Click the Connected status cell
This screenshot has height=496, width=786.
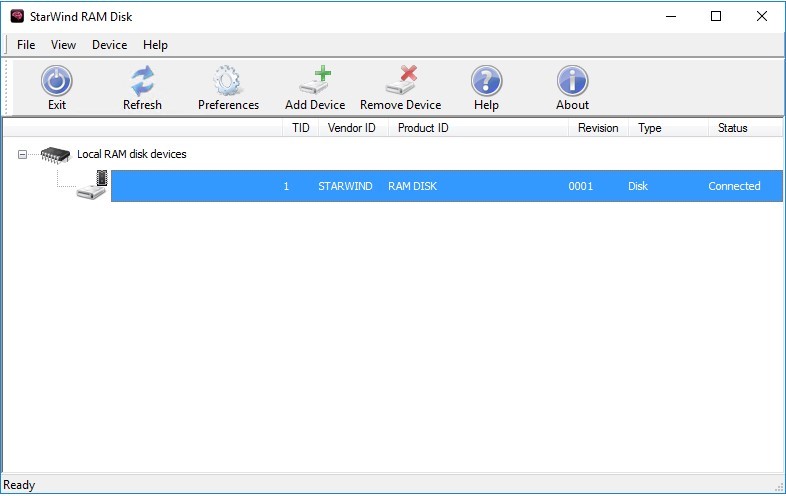pos(734,186)
